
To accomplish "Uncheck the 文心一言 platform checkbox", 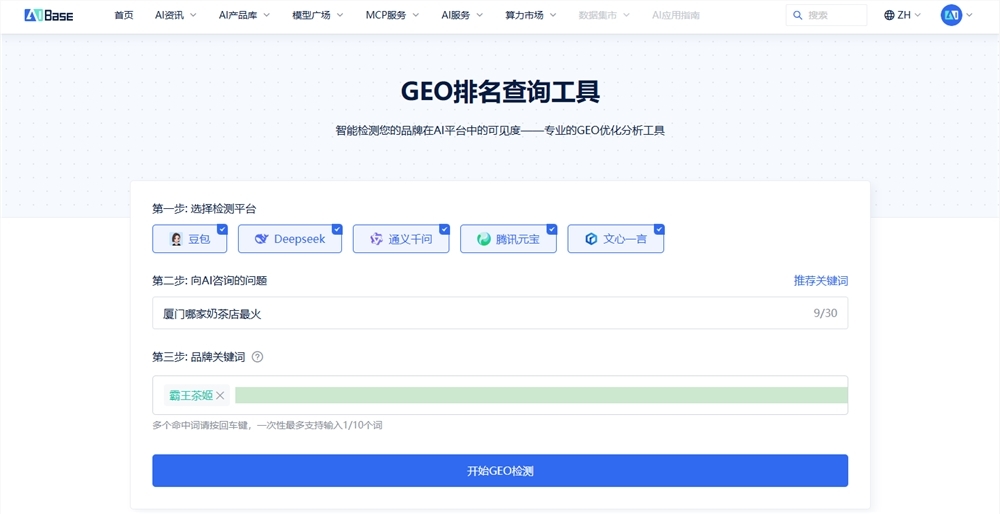I will click(x=659, y=229).
